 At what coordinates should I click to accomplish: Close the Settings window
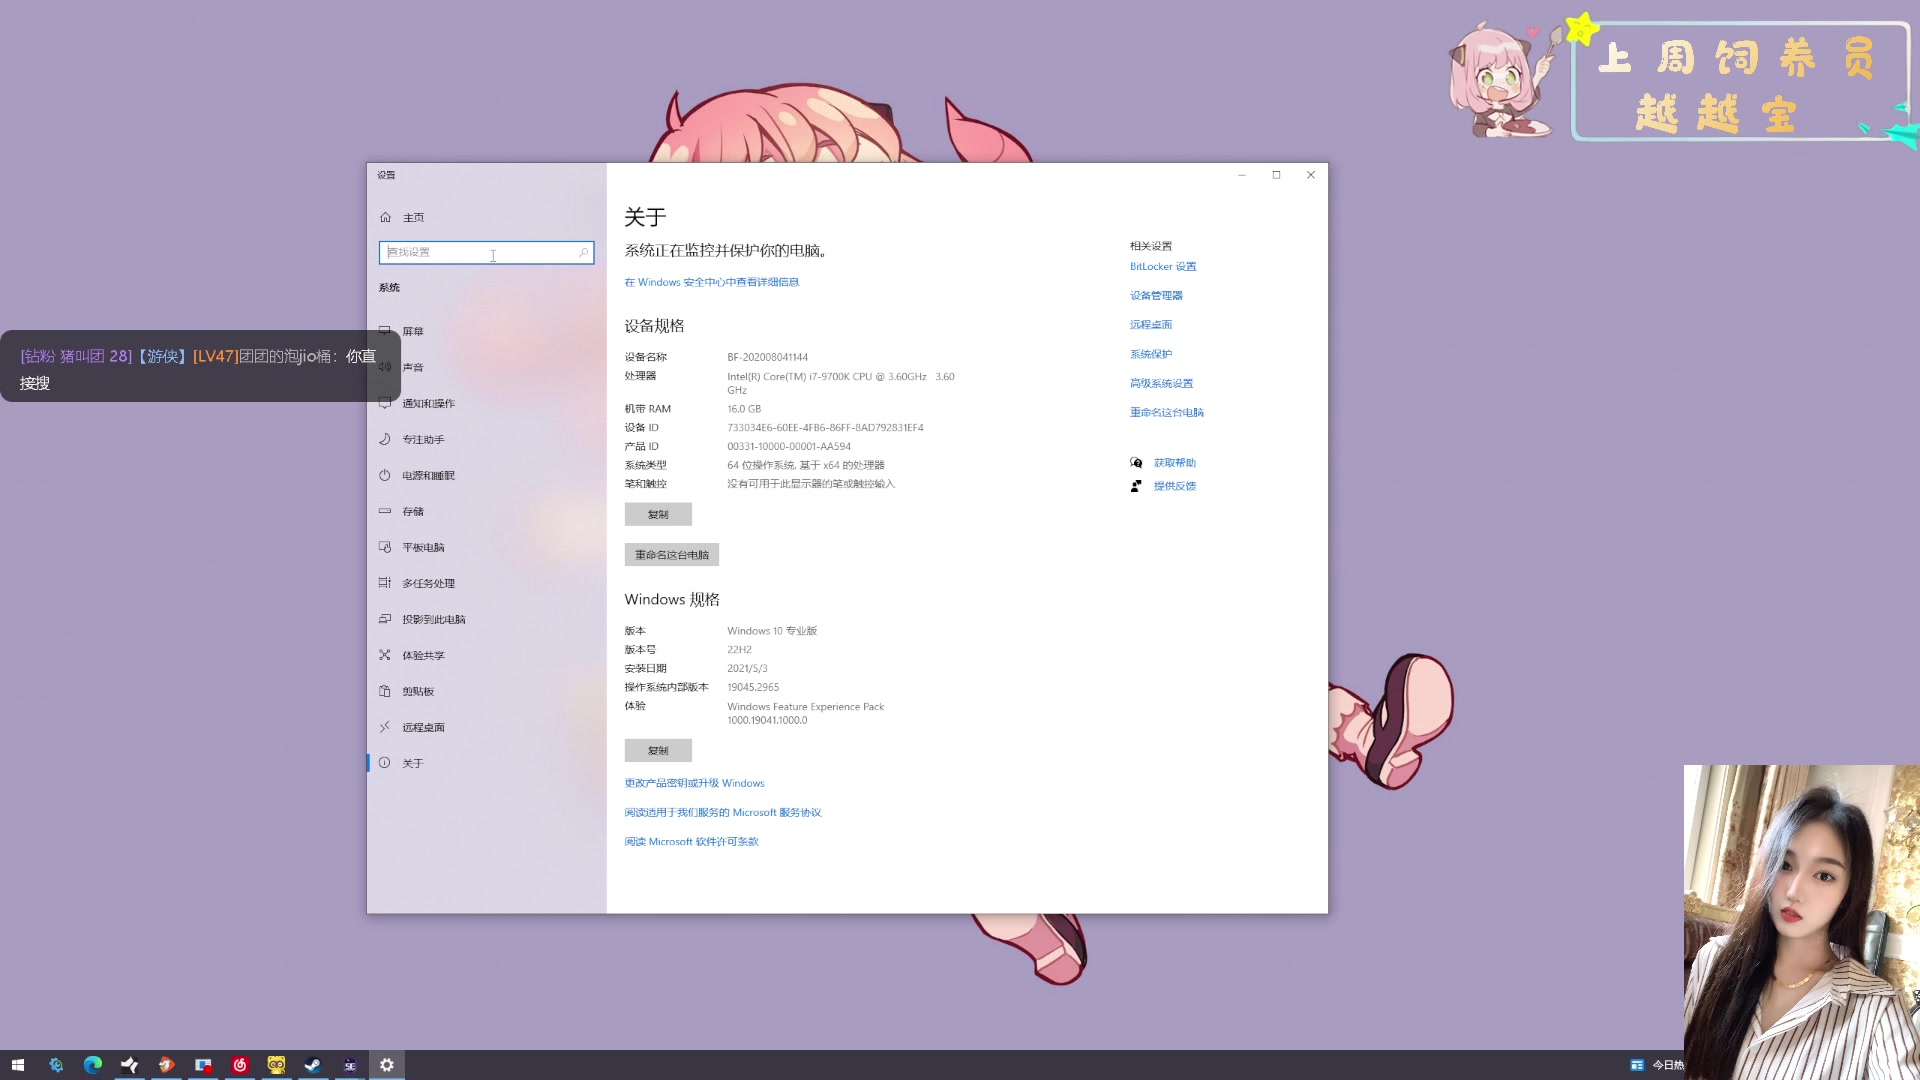(1311, 175)
